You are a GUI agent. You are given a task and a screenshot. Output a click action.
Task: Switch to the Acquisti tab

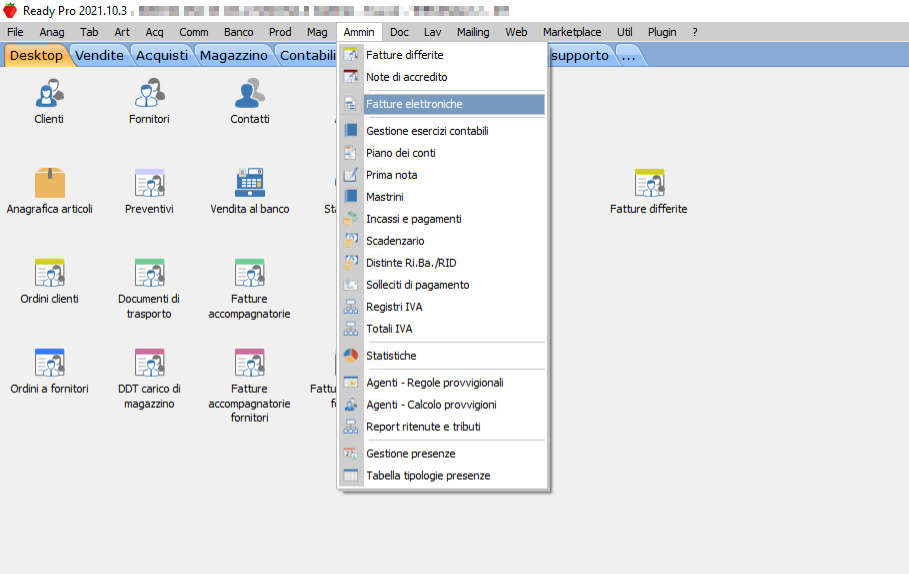point(162,56)
